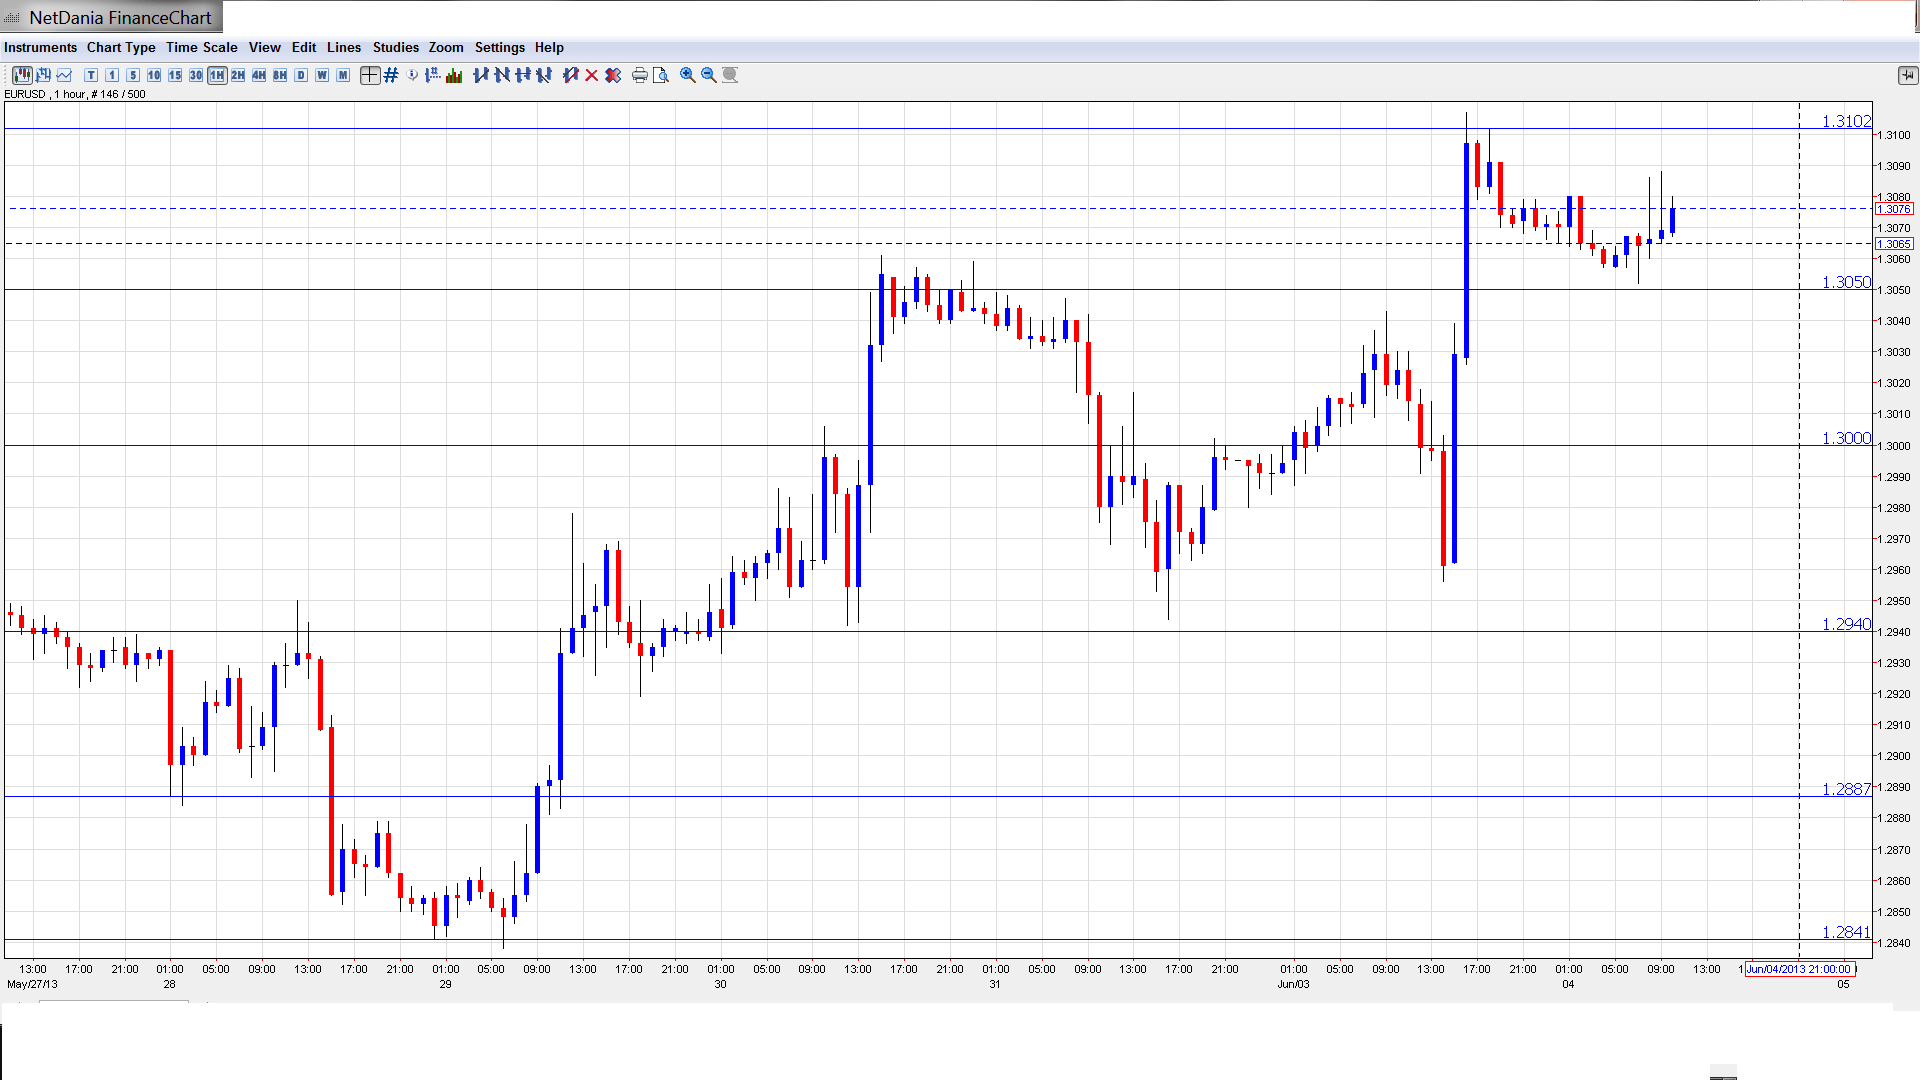
Task: Expand the Time Scale menu
Action: pos(201,47)
